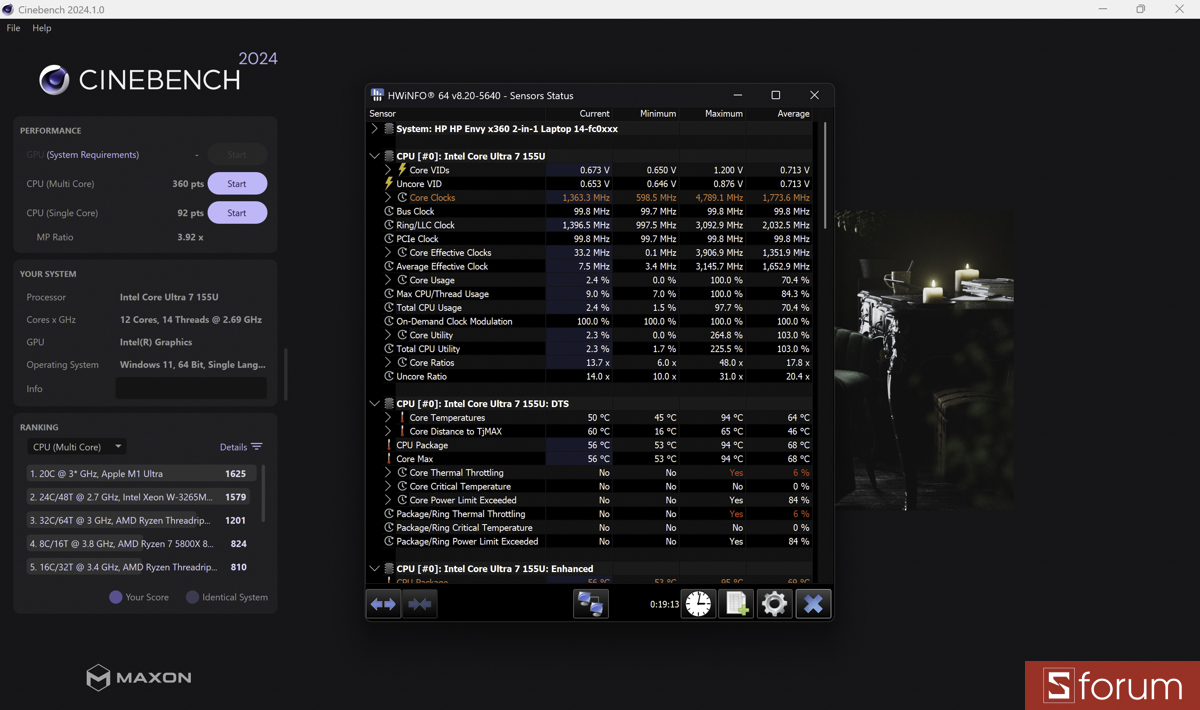Click the lightning icon beside Core VIDs
Image resolution: width=1200 pixels, height=710 pixels.
[402, 170]
